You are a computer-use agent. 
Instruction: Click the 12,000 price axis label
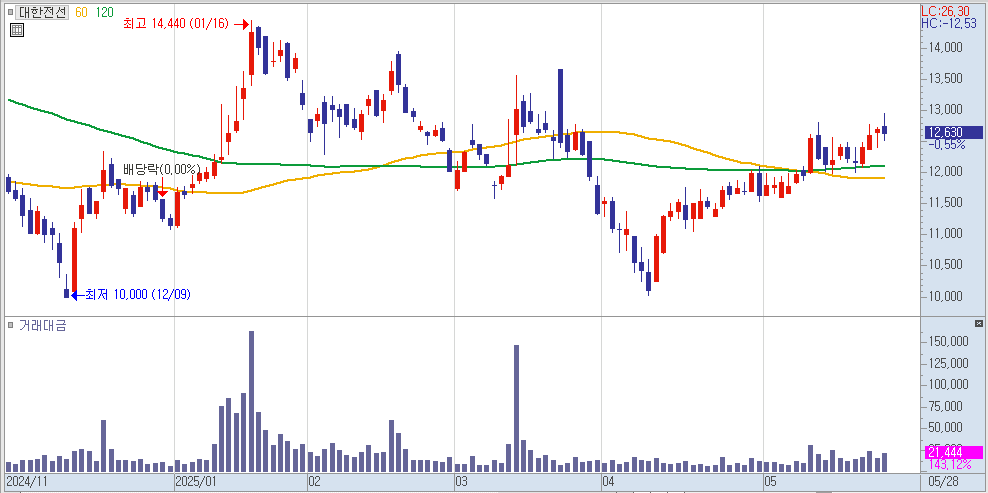point(947,171)
